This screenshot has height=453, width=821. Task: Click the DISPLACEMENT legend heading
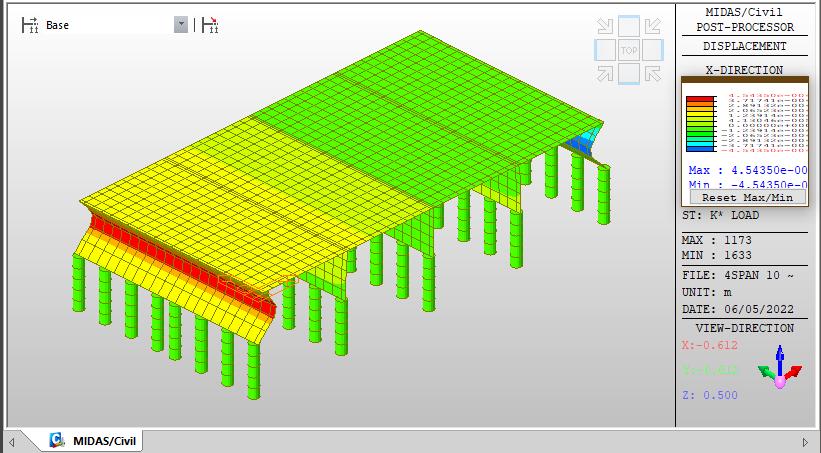[745, 46]
